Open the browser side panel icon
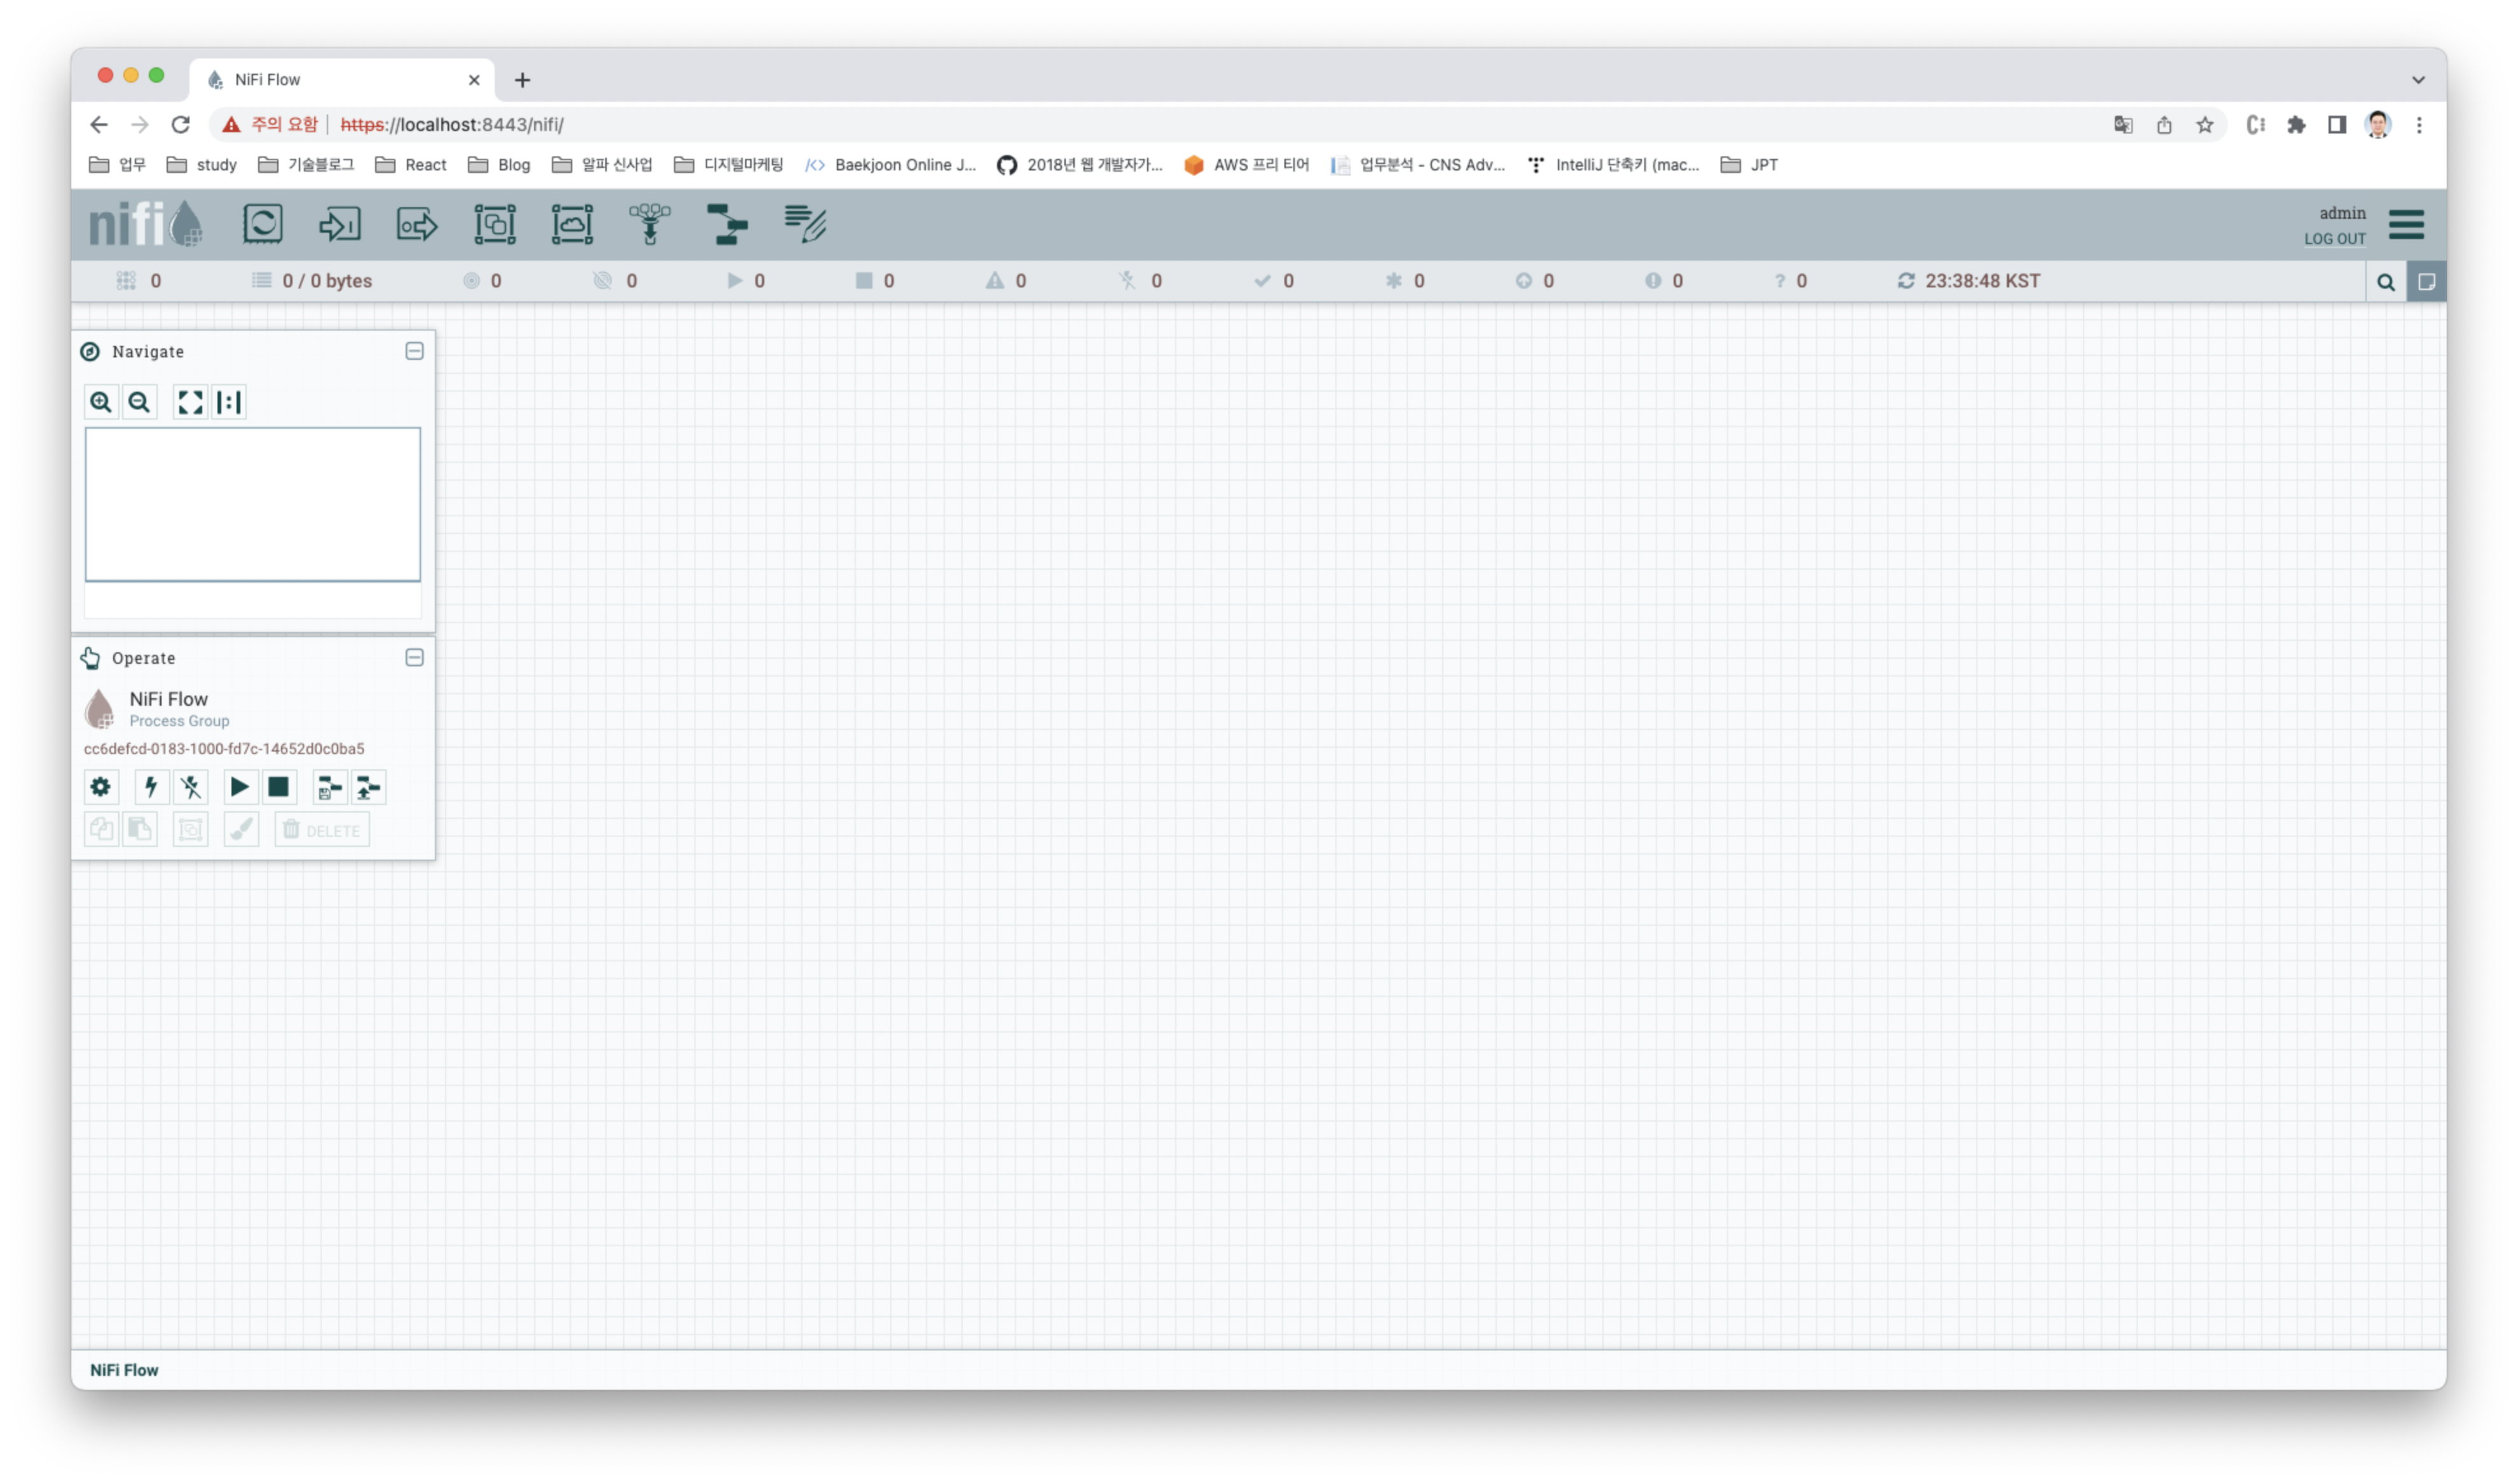This screenshot has width=2518, height=1484. pos(2337,125)
